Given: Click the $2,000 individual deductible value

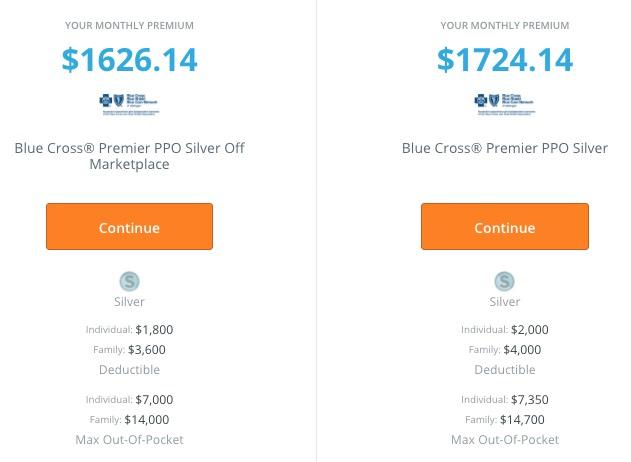Looking at the screenshot, I should 529,329.
